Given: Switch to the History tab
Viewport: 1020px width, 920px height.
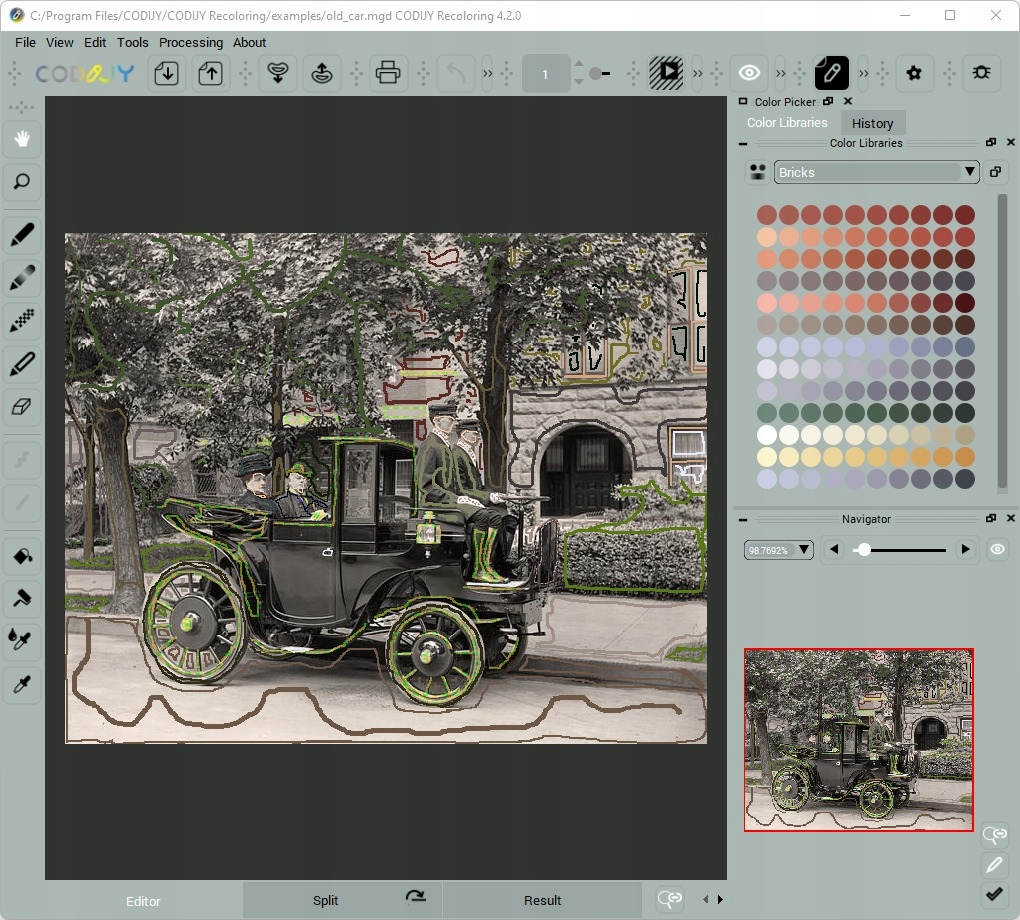Looking at the screenshot, I should tap(872, 123).
